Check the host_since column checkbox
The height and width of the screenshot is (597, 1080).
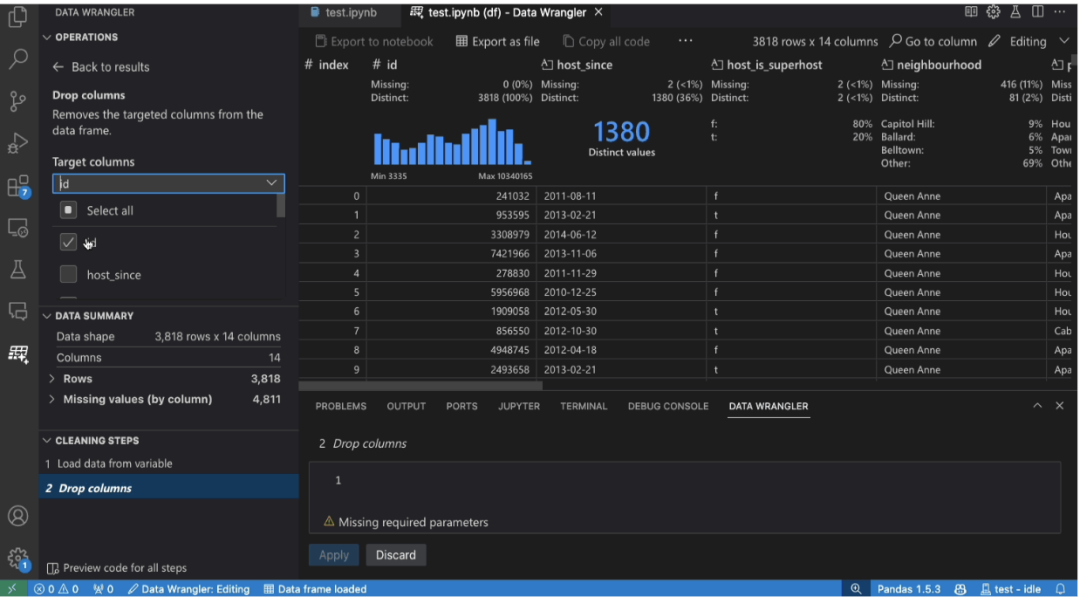click(68, 274)
